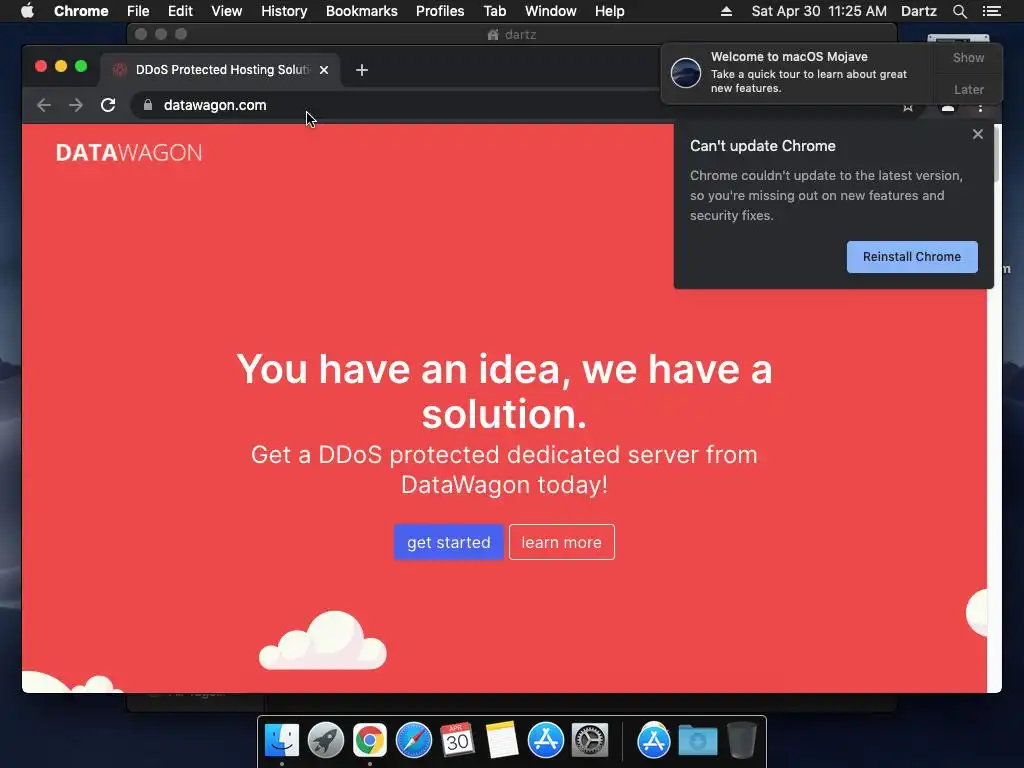Screen dimensions: 1024x768
Task: Reload the datawagon.com page
Action: tap(108, 105)
